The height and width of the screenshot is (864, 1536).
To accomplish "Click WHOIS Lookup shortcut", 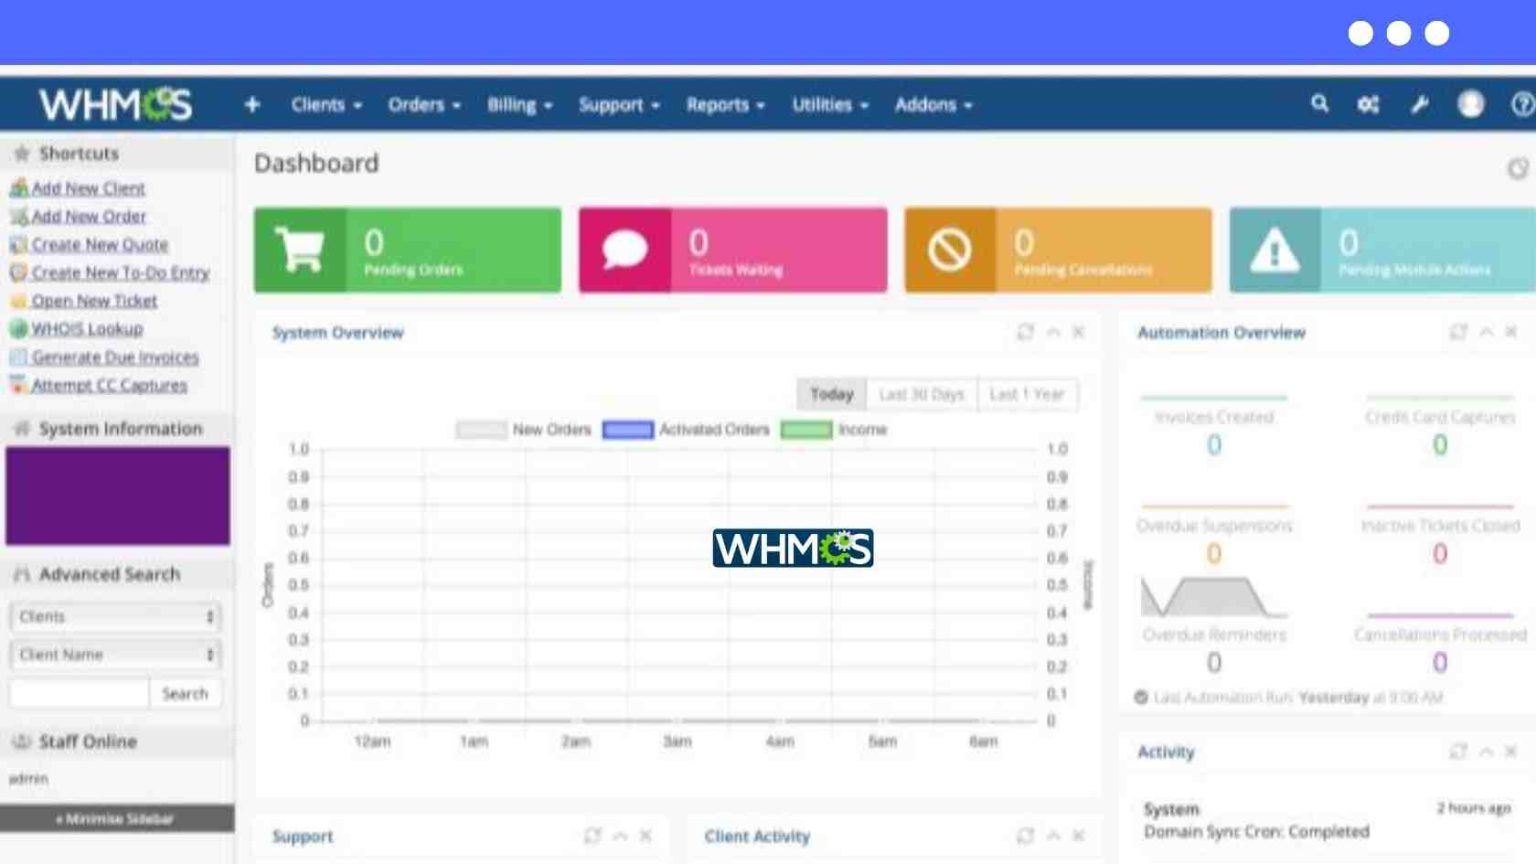I will (87, 328).
